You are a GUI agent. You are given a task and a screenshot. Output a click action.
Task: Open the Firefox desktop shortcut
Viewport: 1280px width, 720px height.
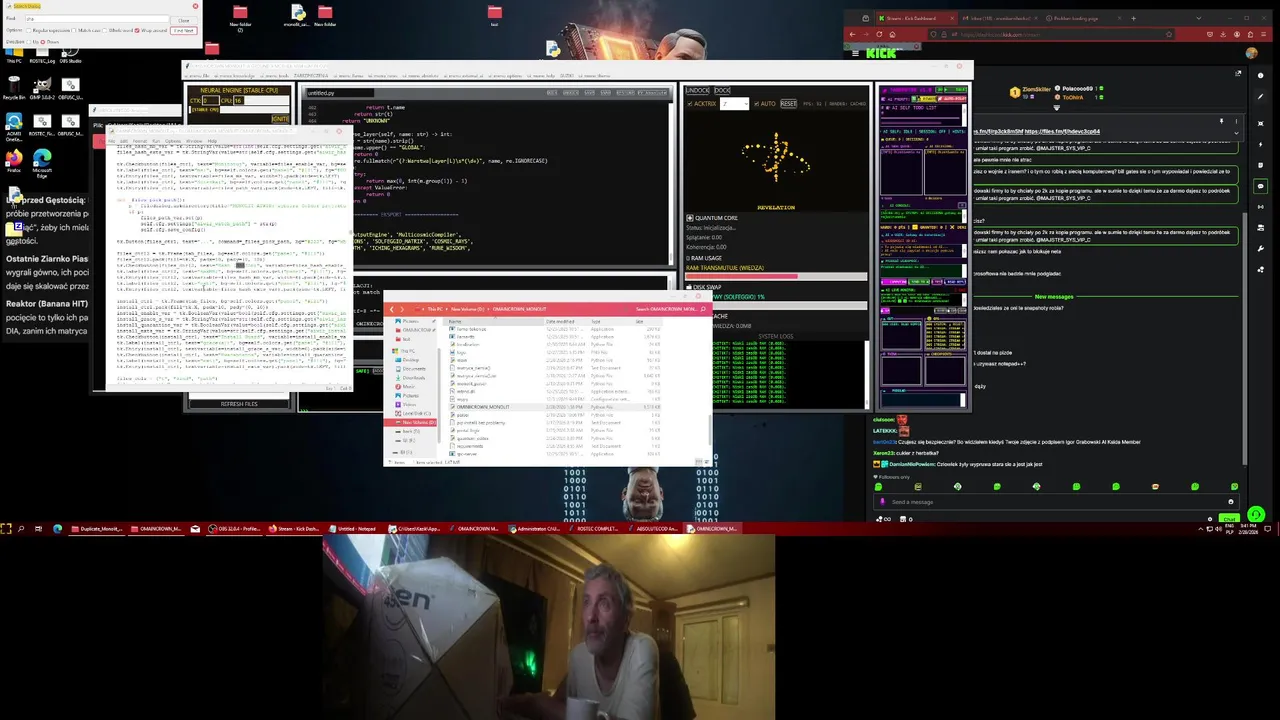coord(14,160)
